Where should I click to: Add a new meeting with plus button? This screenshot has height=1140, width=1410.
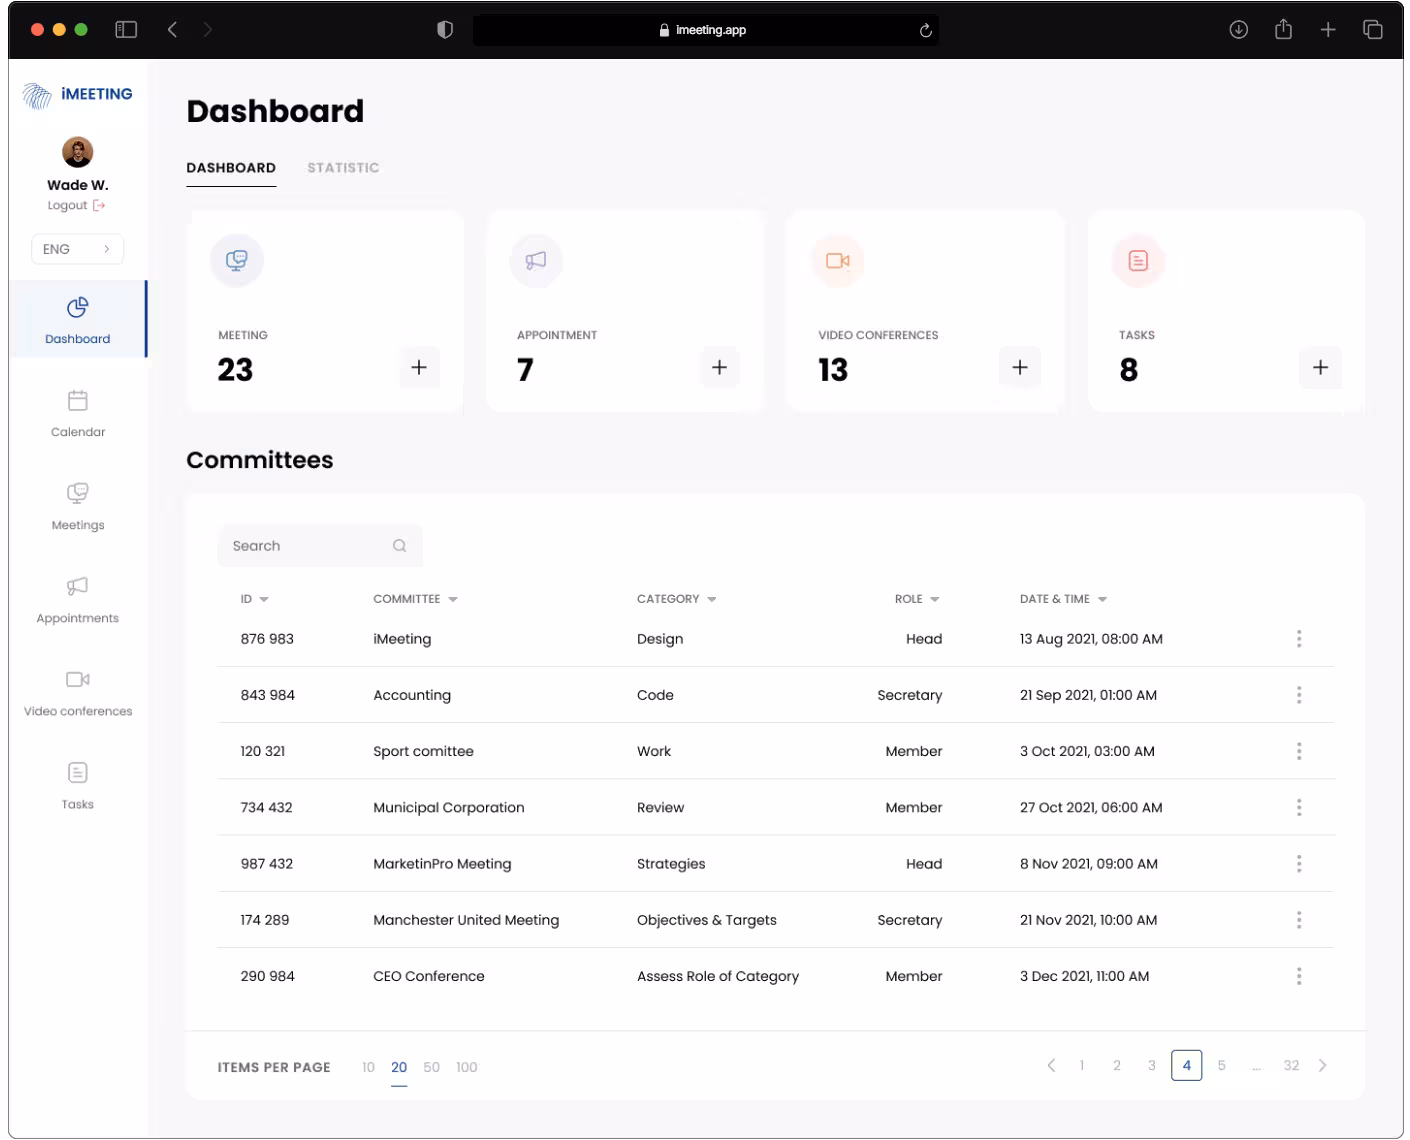(x=419, y=368)
